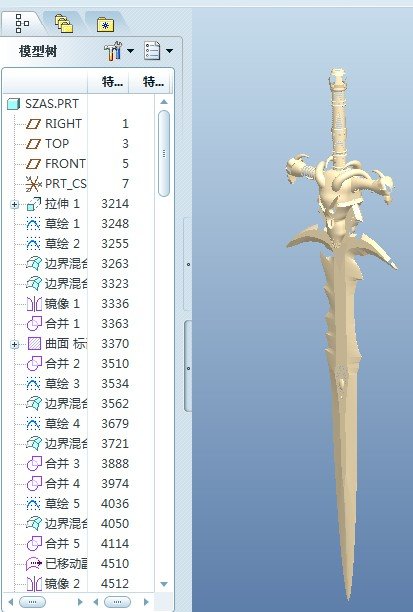Open the Favorites navigator tab
This screenshot has width=413, height=612.
point(105,24)
